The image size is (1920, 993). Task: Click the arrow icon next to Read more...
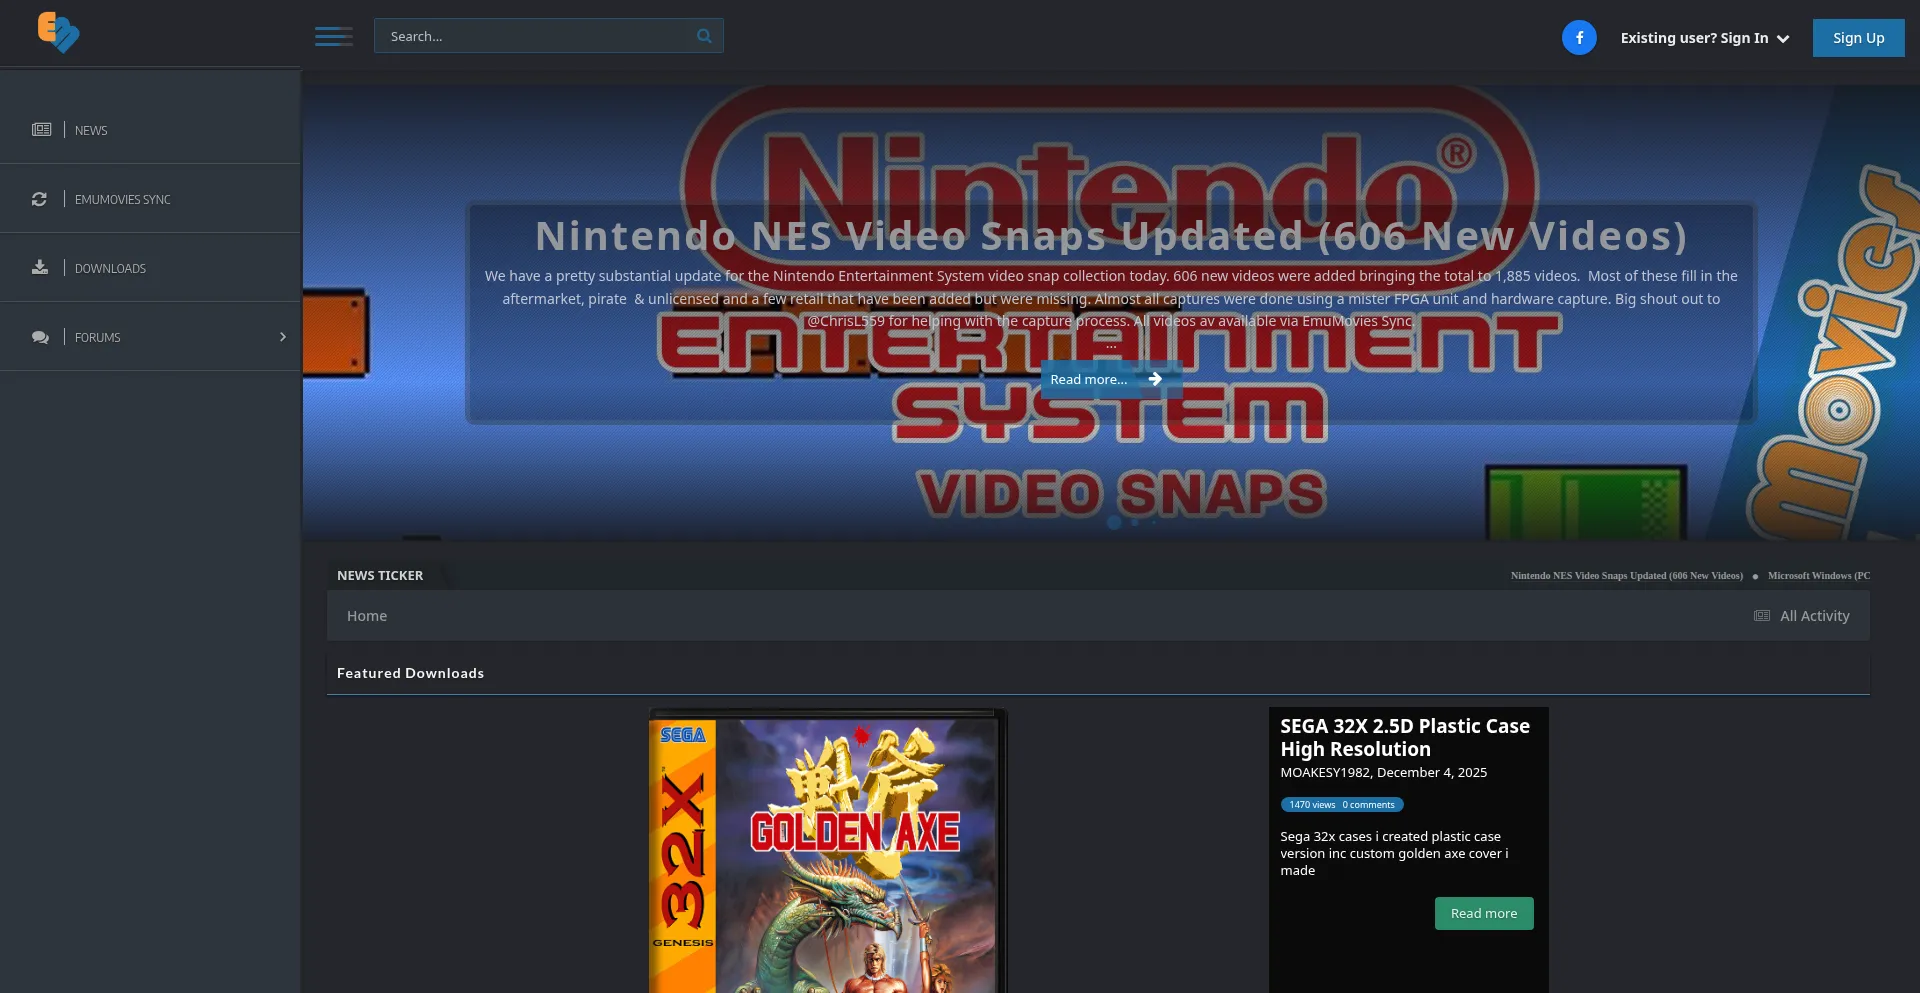click(1155, 379)
